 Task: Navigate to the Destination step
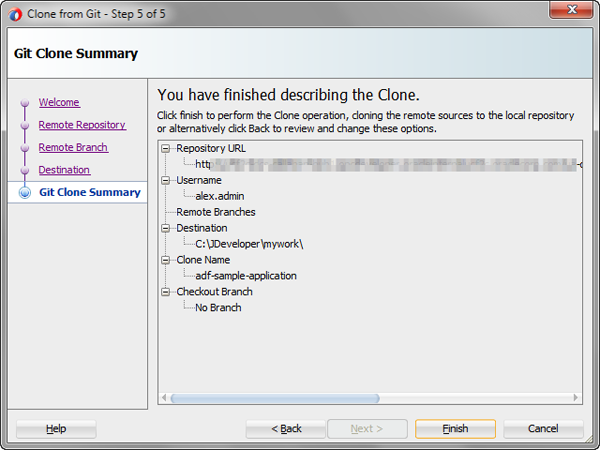64,170
